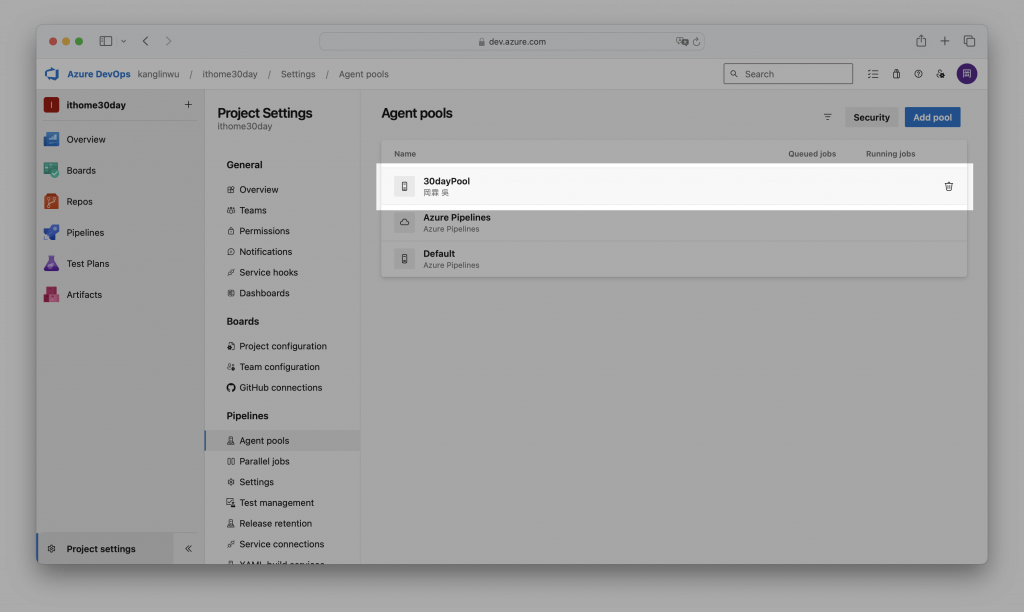This screenshot has width=1024, height=612.
Task: Focus the Search input field
Action: [x=788, y=74]
